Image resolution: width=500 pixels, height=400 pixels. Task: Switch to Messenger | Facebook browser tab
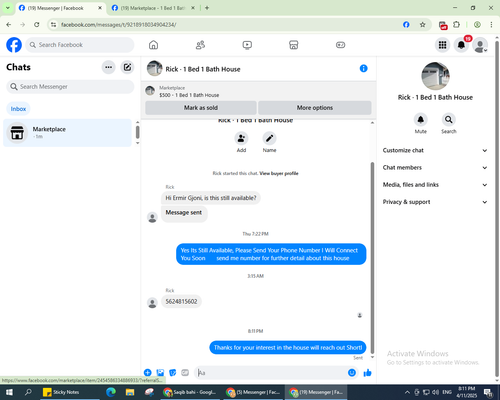tap(56, 8)
